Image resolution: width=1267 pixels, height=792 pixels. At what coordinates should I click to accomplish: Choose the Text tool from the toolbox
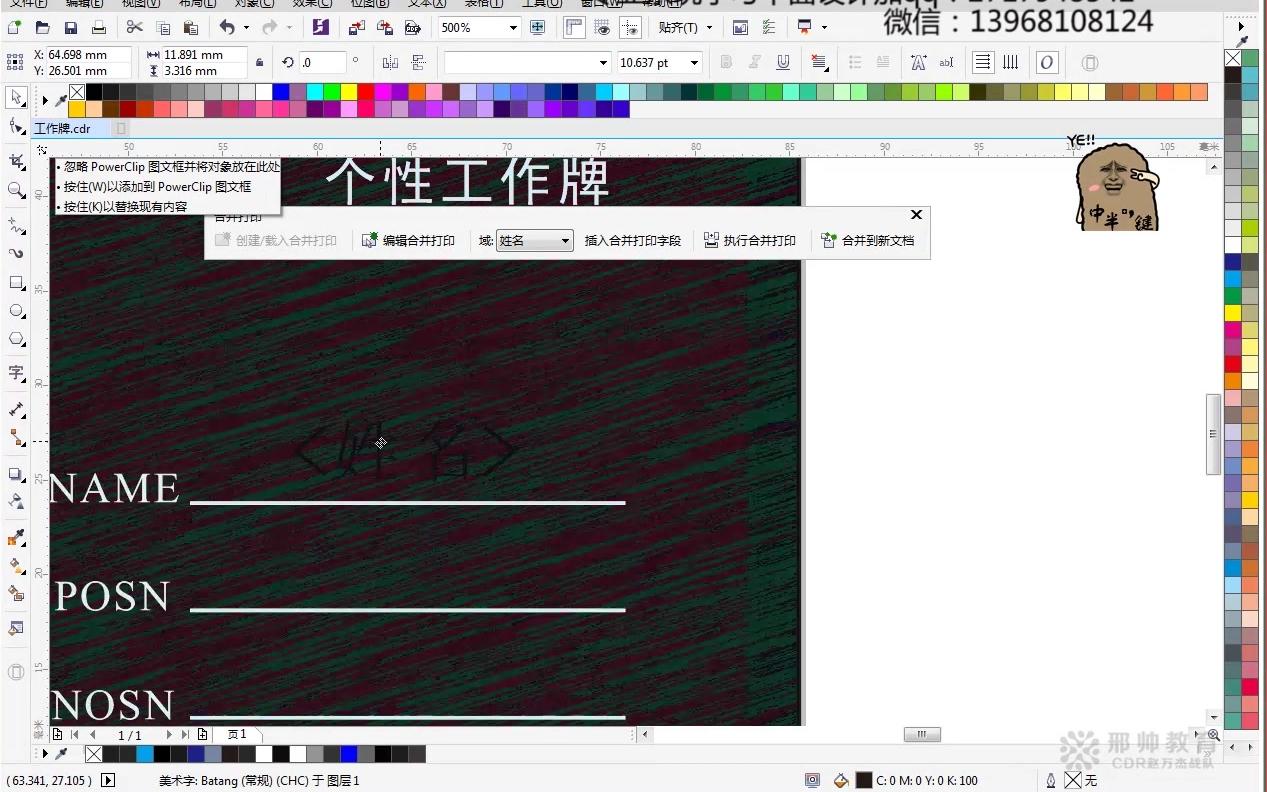15,373
